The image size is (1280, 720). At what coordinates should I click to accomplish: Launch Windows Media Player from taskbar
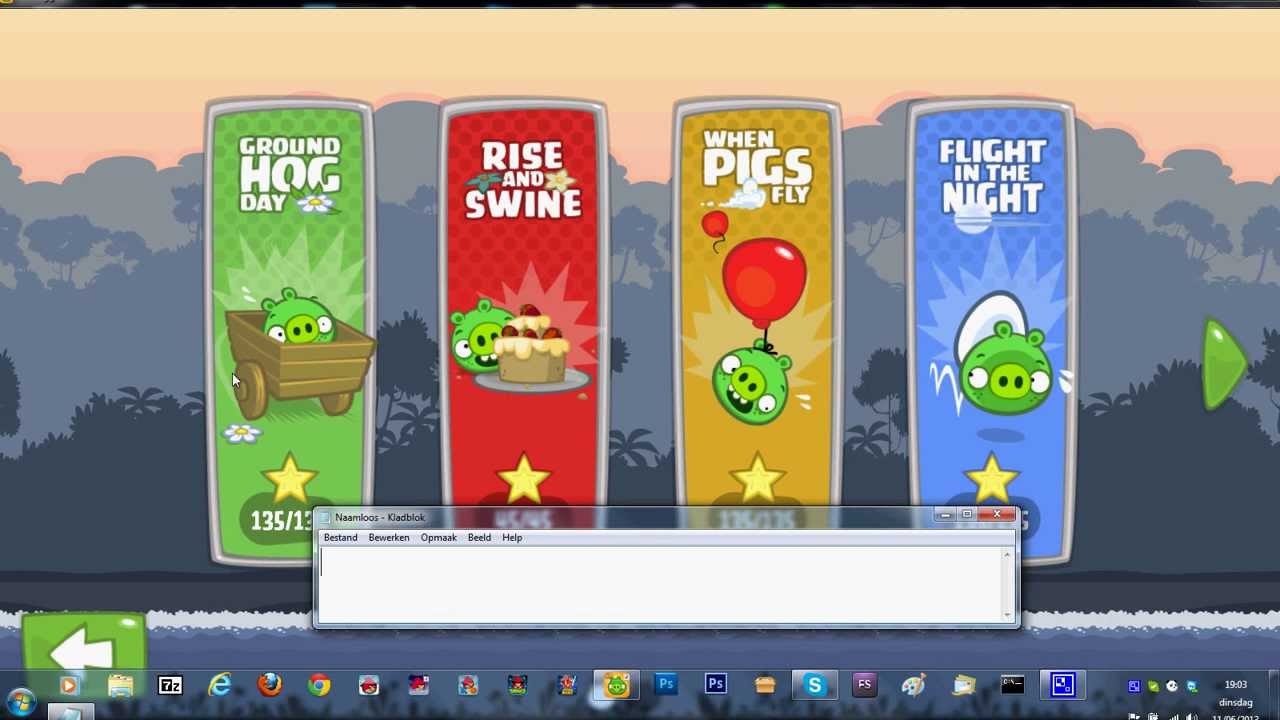[69, 686]
